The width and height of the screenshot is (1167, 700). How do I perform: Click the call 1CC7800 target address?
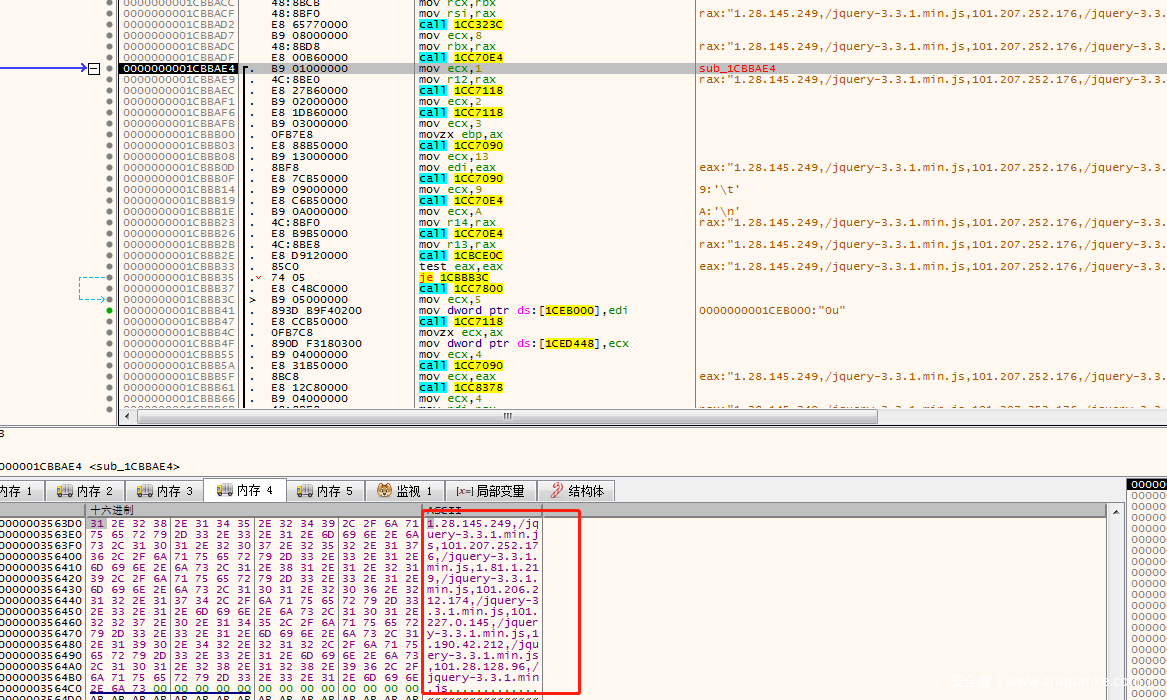pyautogui.click(x=478, y=289)
